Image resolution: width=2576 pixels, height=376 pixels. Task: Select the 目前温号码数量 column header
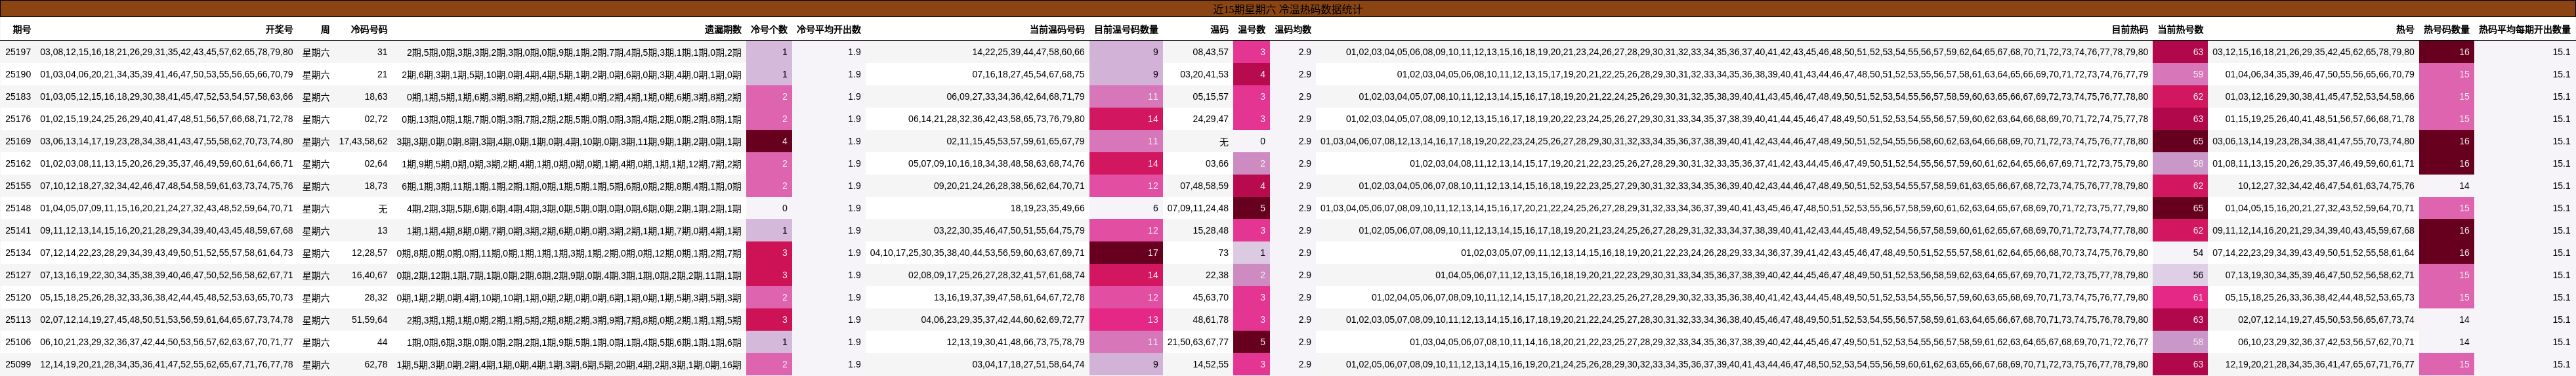pyautogui.click(x=1126, y=30)
